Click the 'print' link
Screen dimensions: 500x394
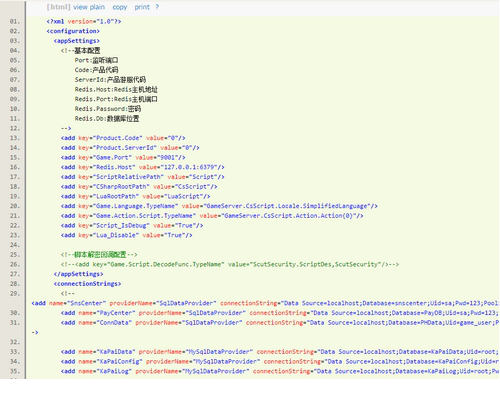click(x=142, y=7)
